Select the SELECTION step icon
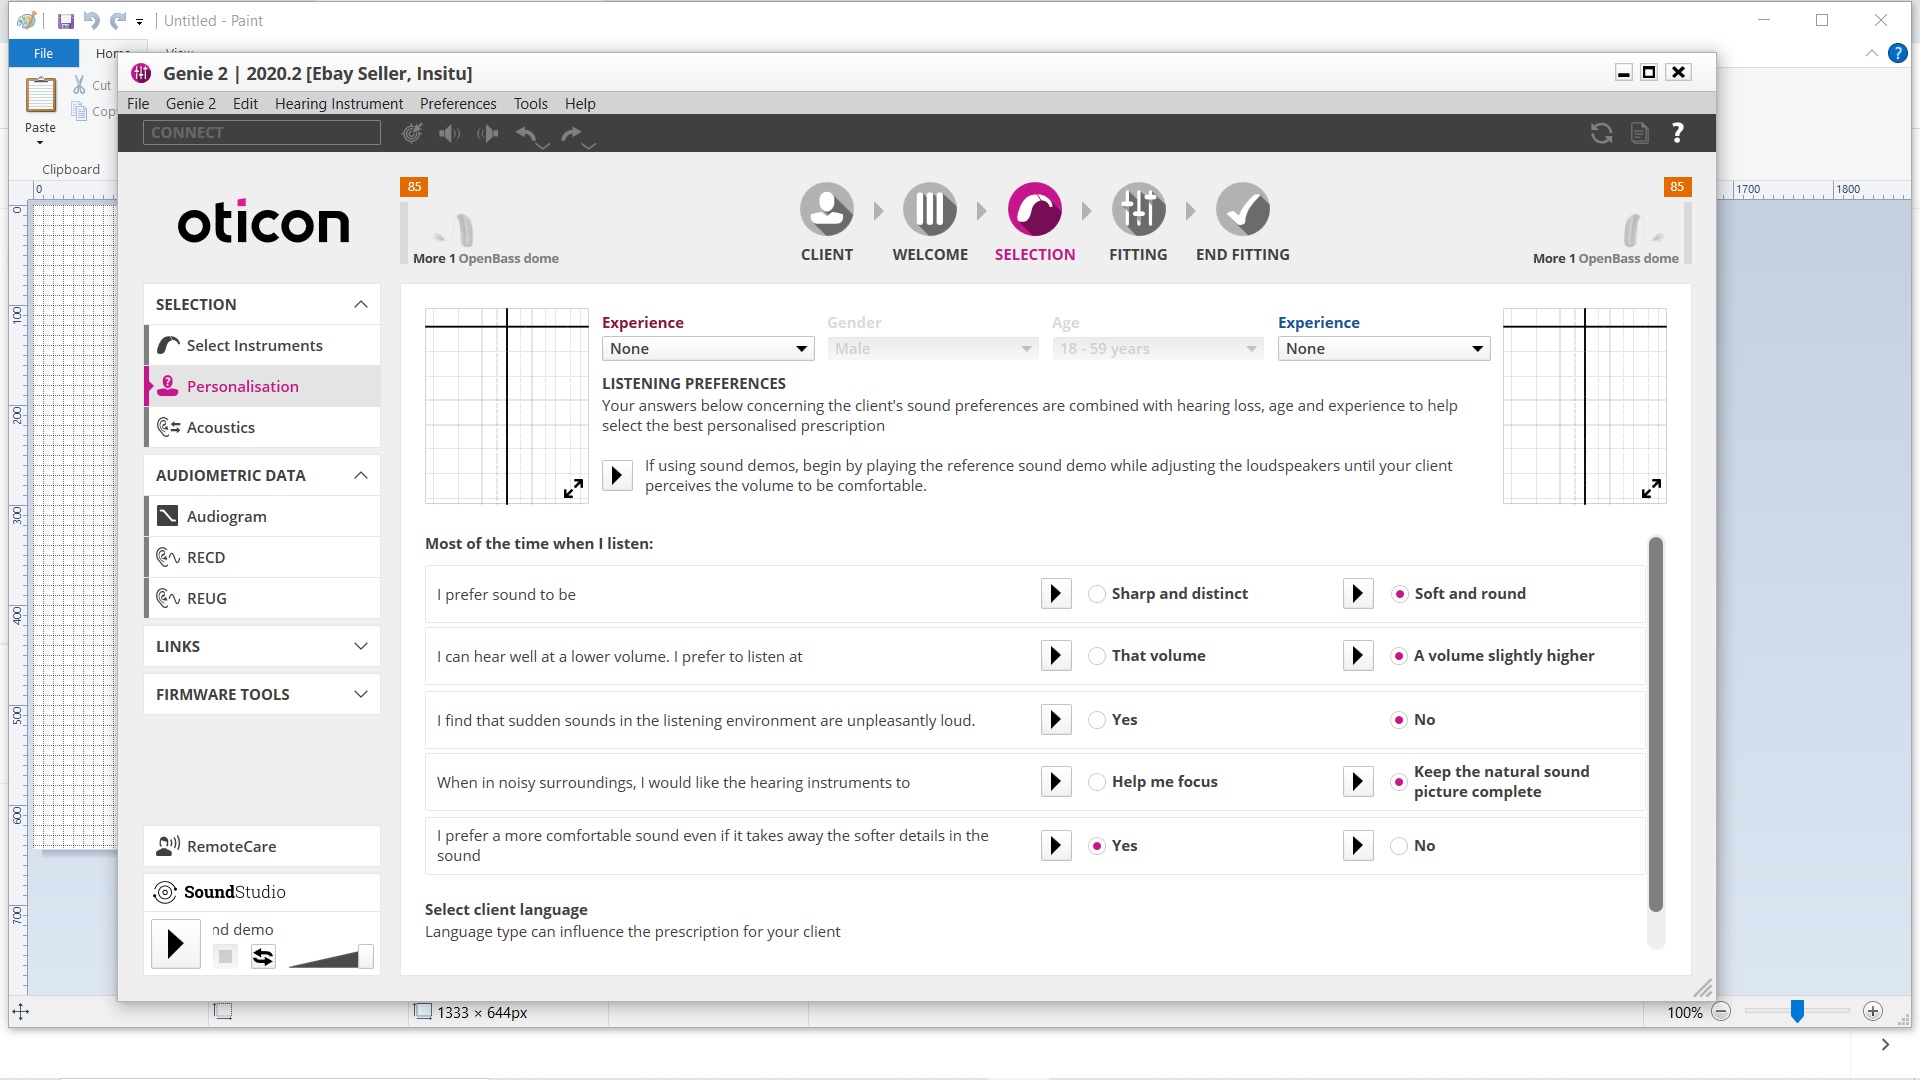1920x1080 pixels. click(x=1034, y=209)
